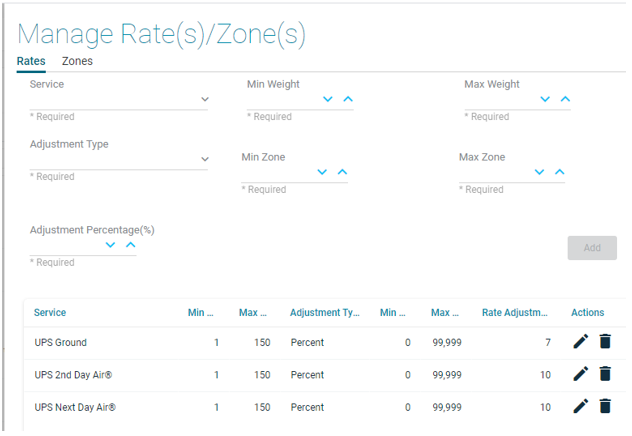
Task: Increase Min Zone with up arrow
Action: pos(342,172)
